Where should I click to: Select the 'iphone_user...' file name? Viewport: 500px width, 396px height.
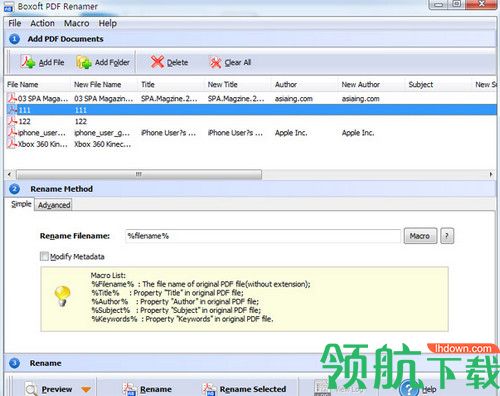coord(42,133)
